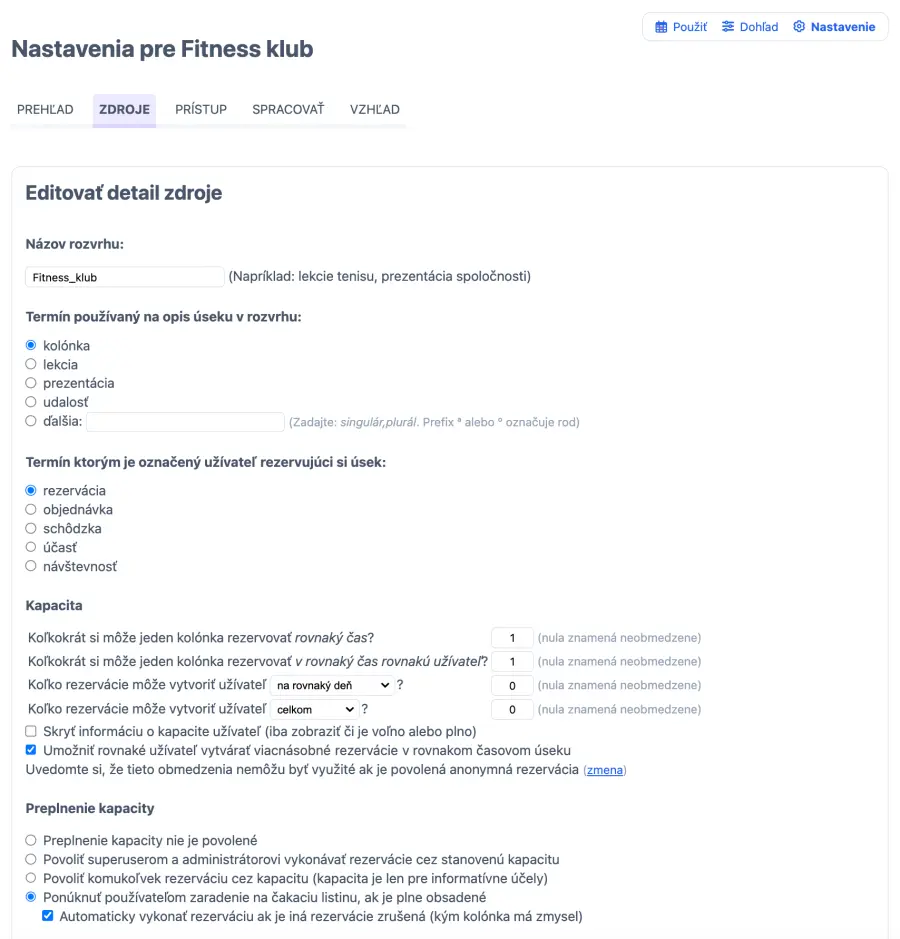
Task: Choose the 'objednávka' radio option
Action: 31,510
